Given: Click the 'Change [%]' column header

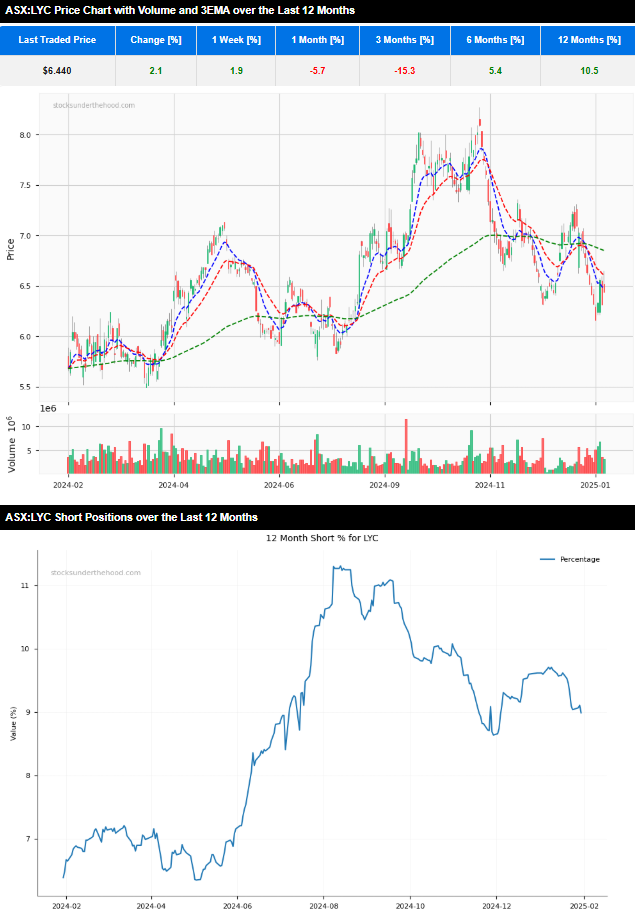Looking at the screenshot, I should [x=156, y=40].
